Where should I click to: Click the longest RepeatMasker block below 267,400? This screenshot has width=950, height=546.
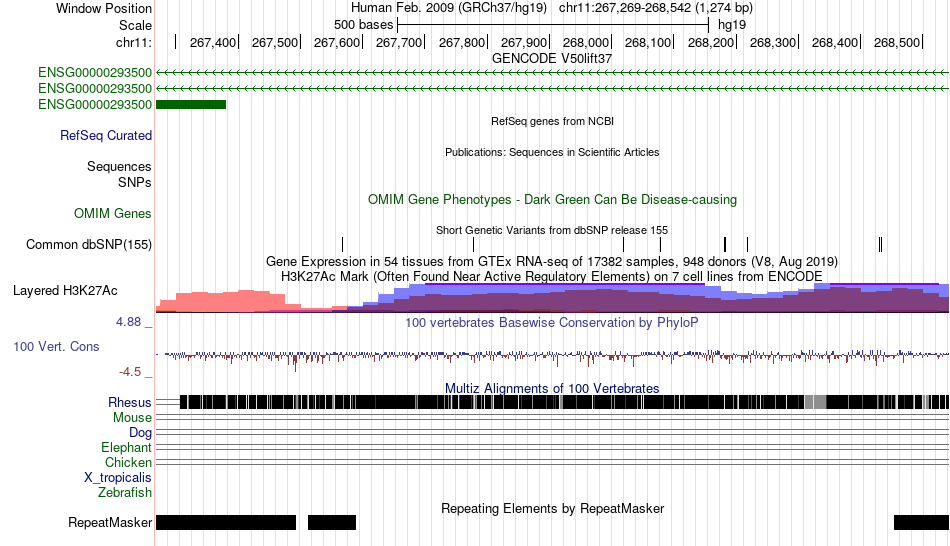pyautogui.click(x=226, y=522)
